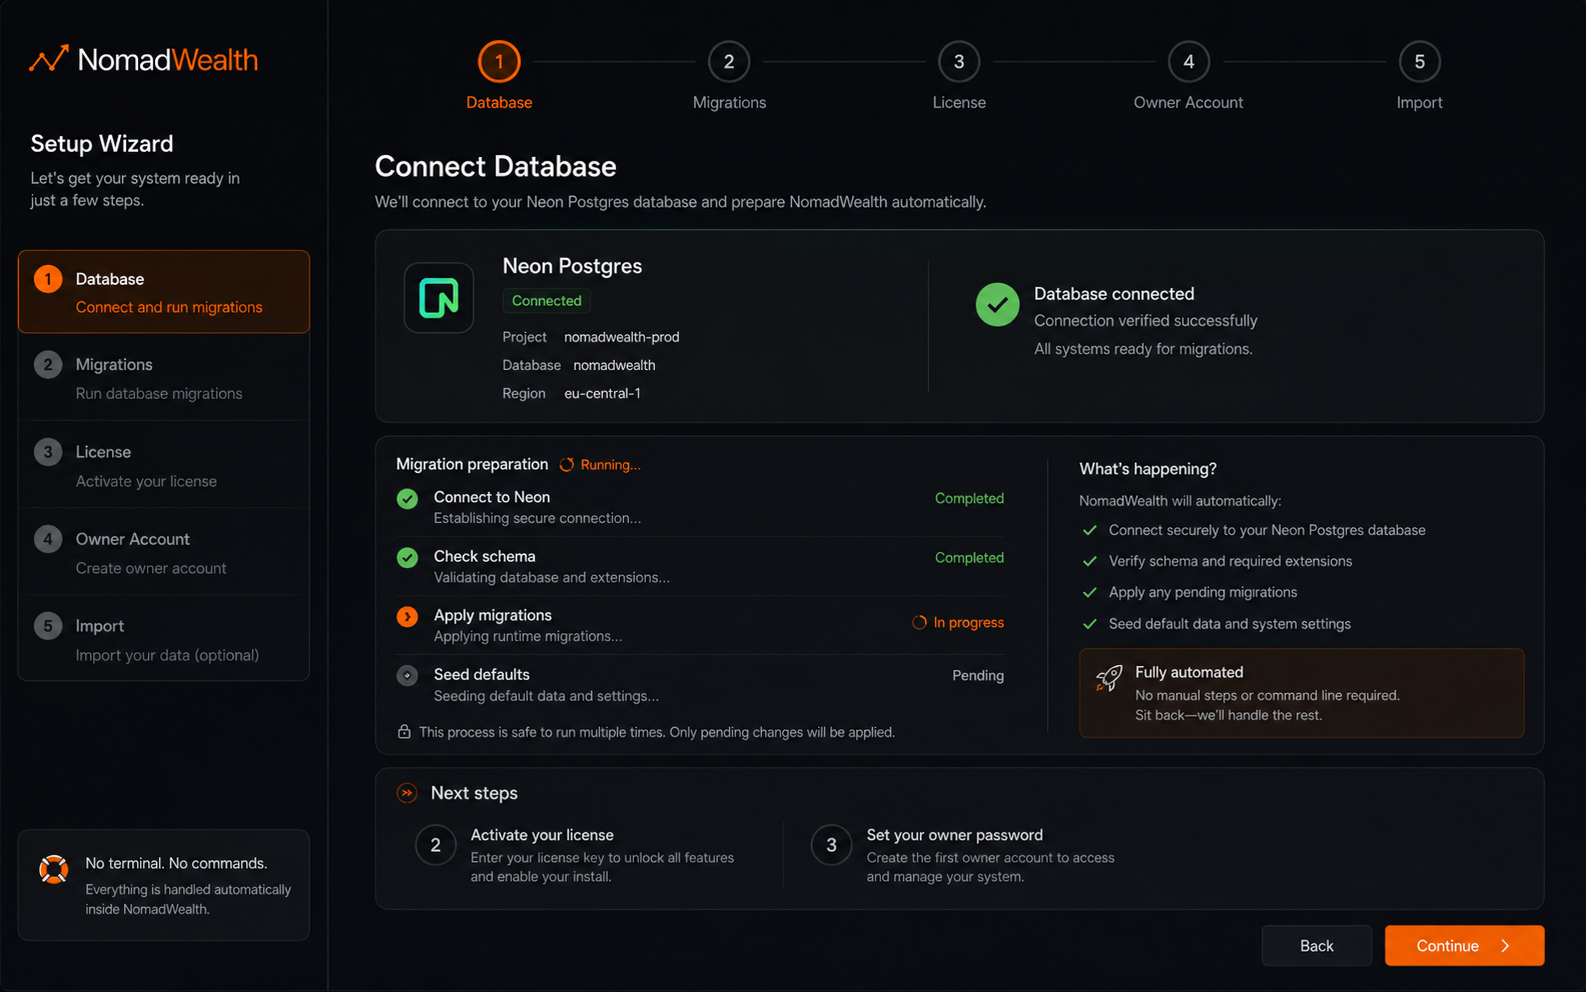Screen dimensions: 1586x992
Task: Click the Pending status of Seed defaults
Action: (978, 675)
